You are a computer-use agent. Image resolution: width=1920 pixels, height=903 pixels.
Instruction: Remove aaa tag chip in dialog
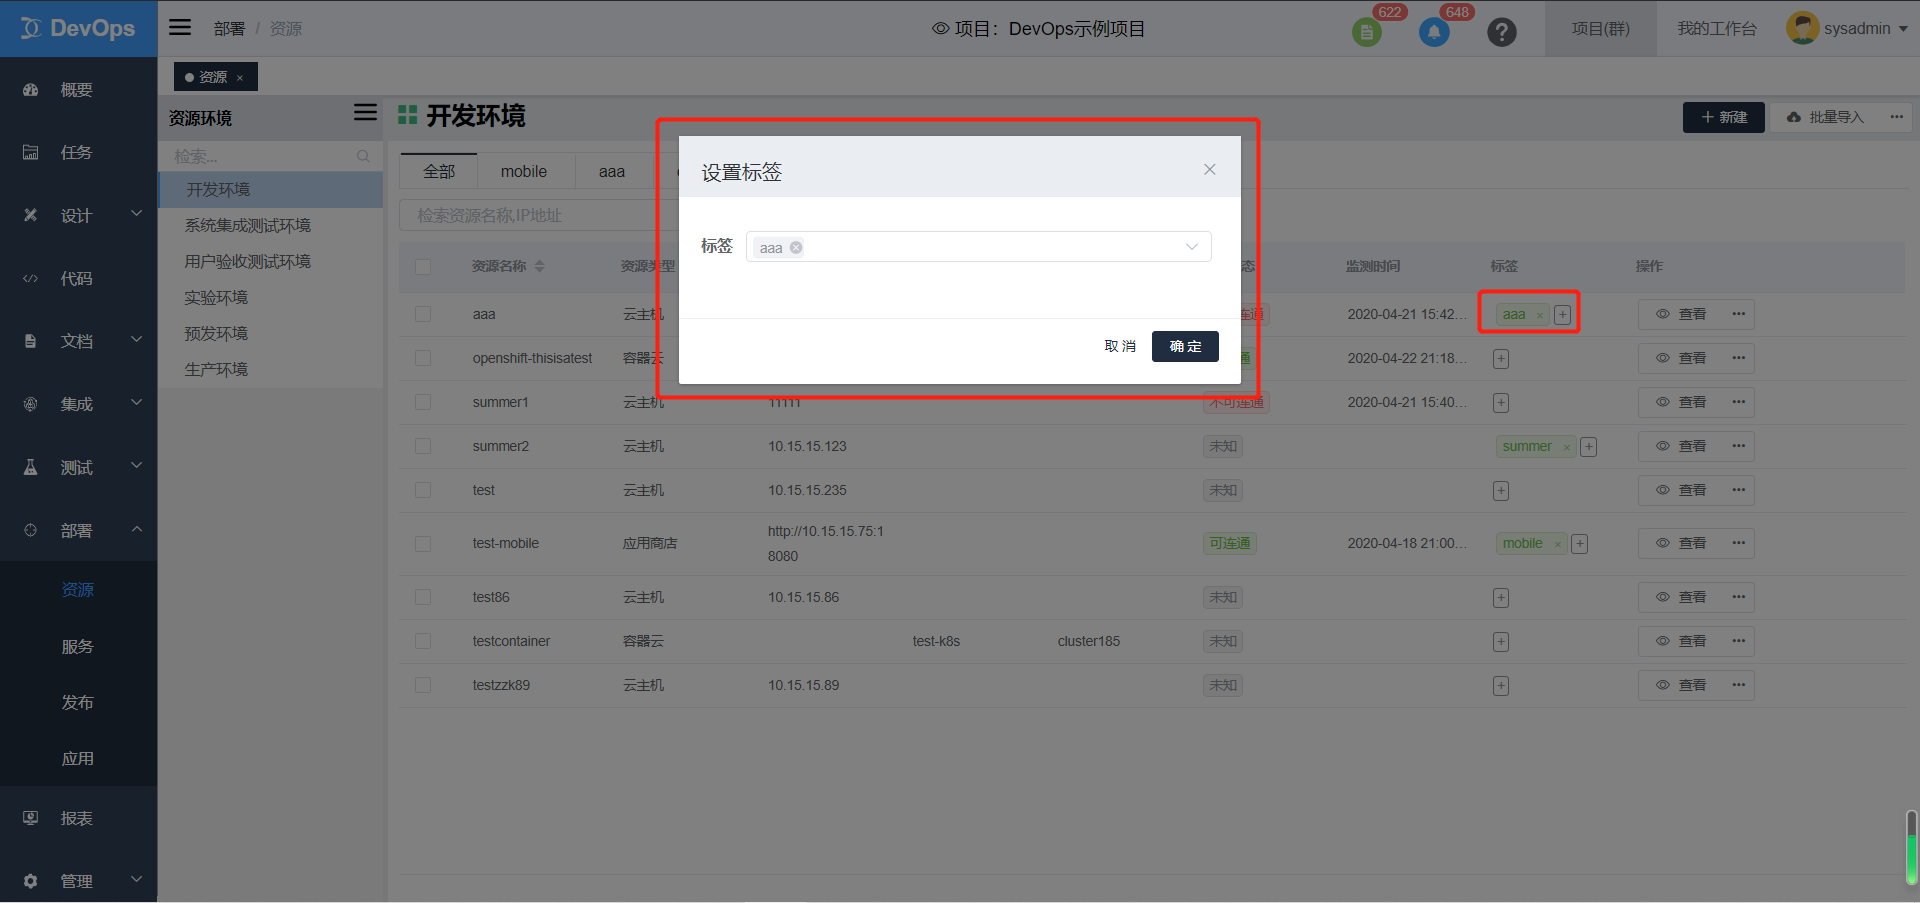pos(796,248)
